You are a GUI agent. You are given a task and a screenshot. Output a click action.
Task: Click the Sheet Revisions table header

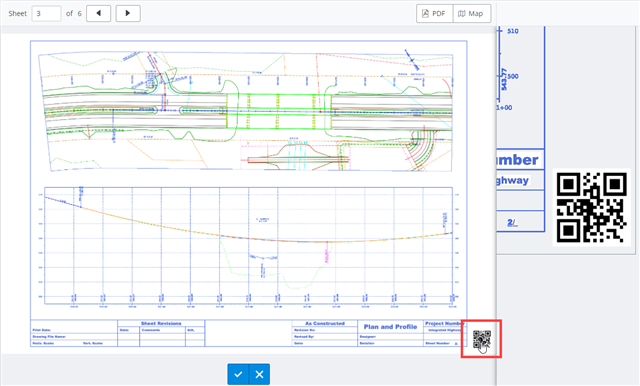coord(161,324)
